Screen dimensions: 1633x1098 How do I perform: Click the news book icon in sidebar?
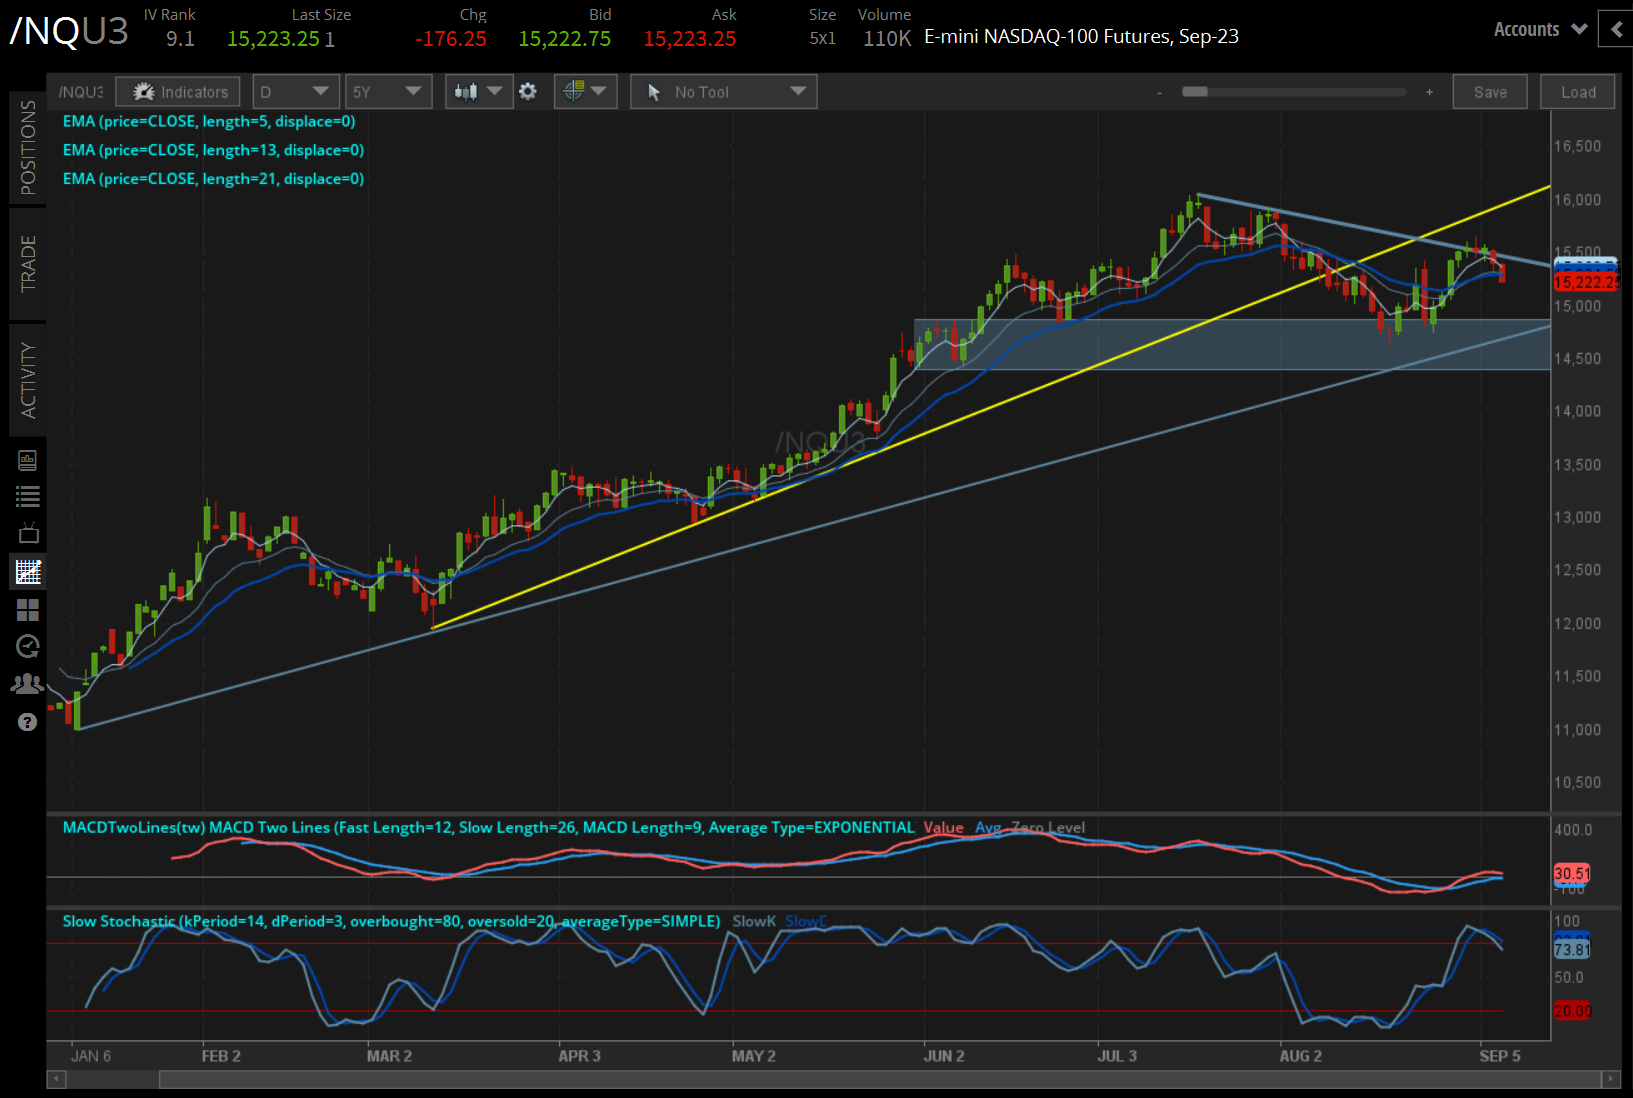coord(28,460)
